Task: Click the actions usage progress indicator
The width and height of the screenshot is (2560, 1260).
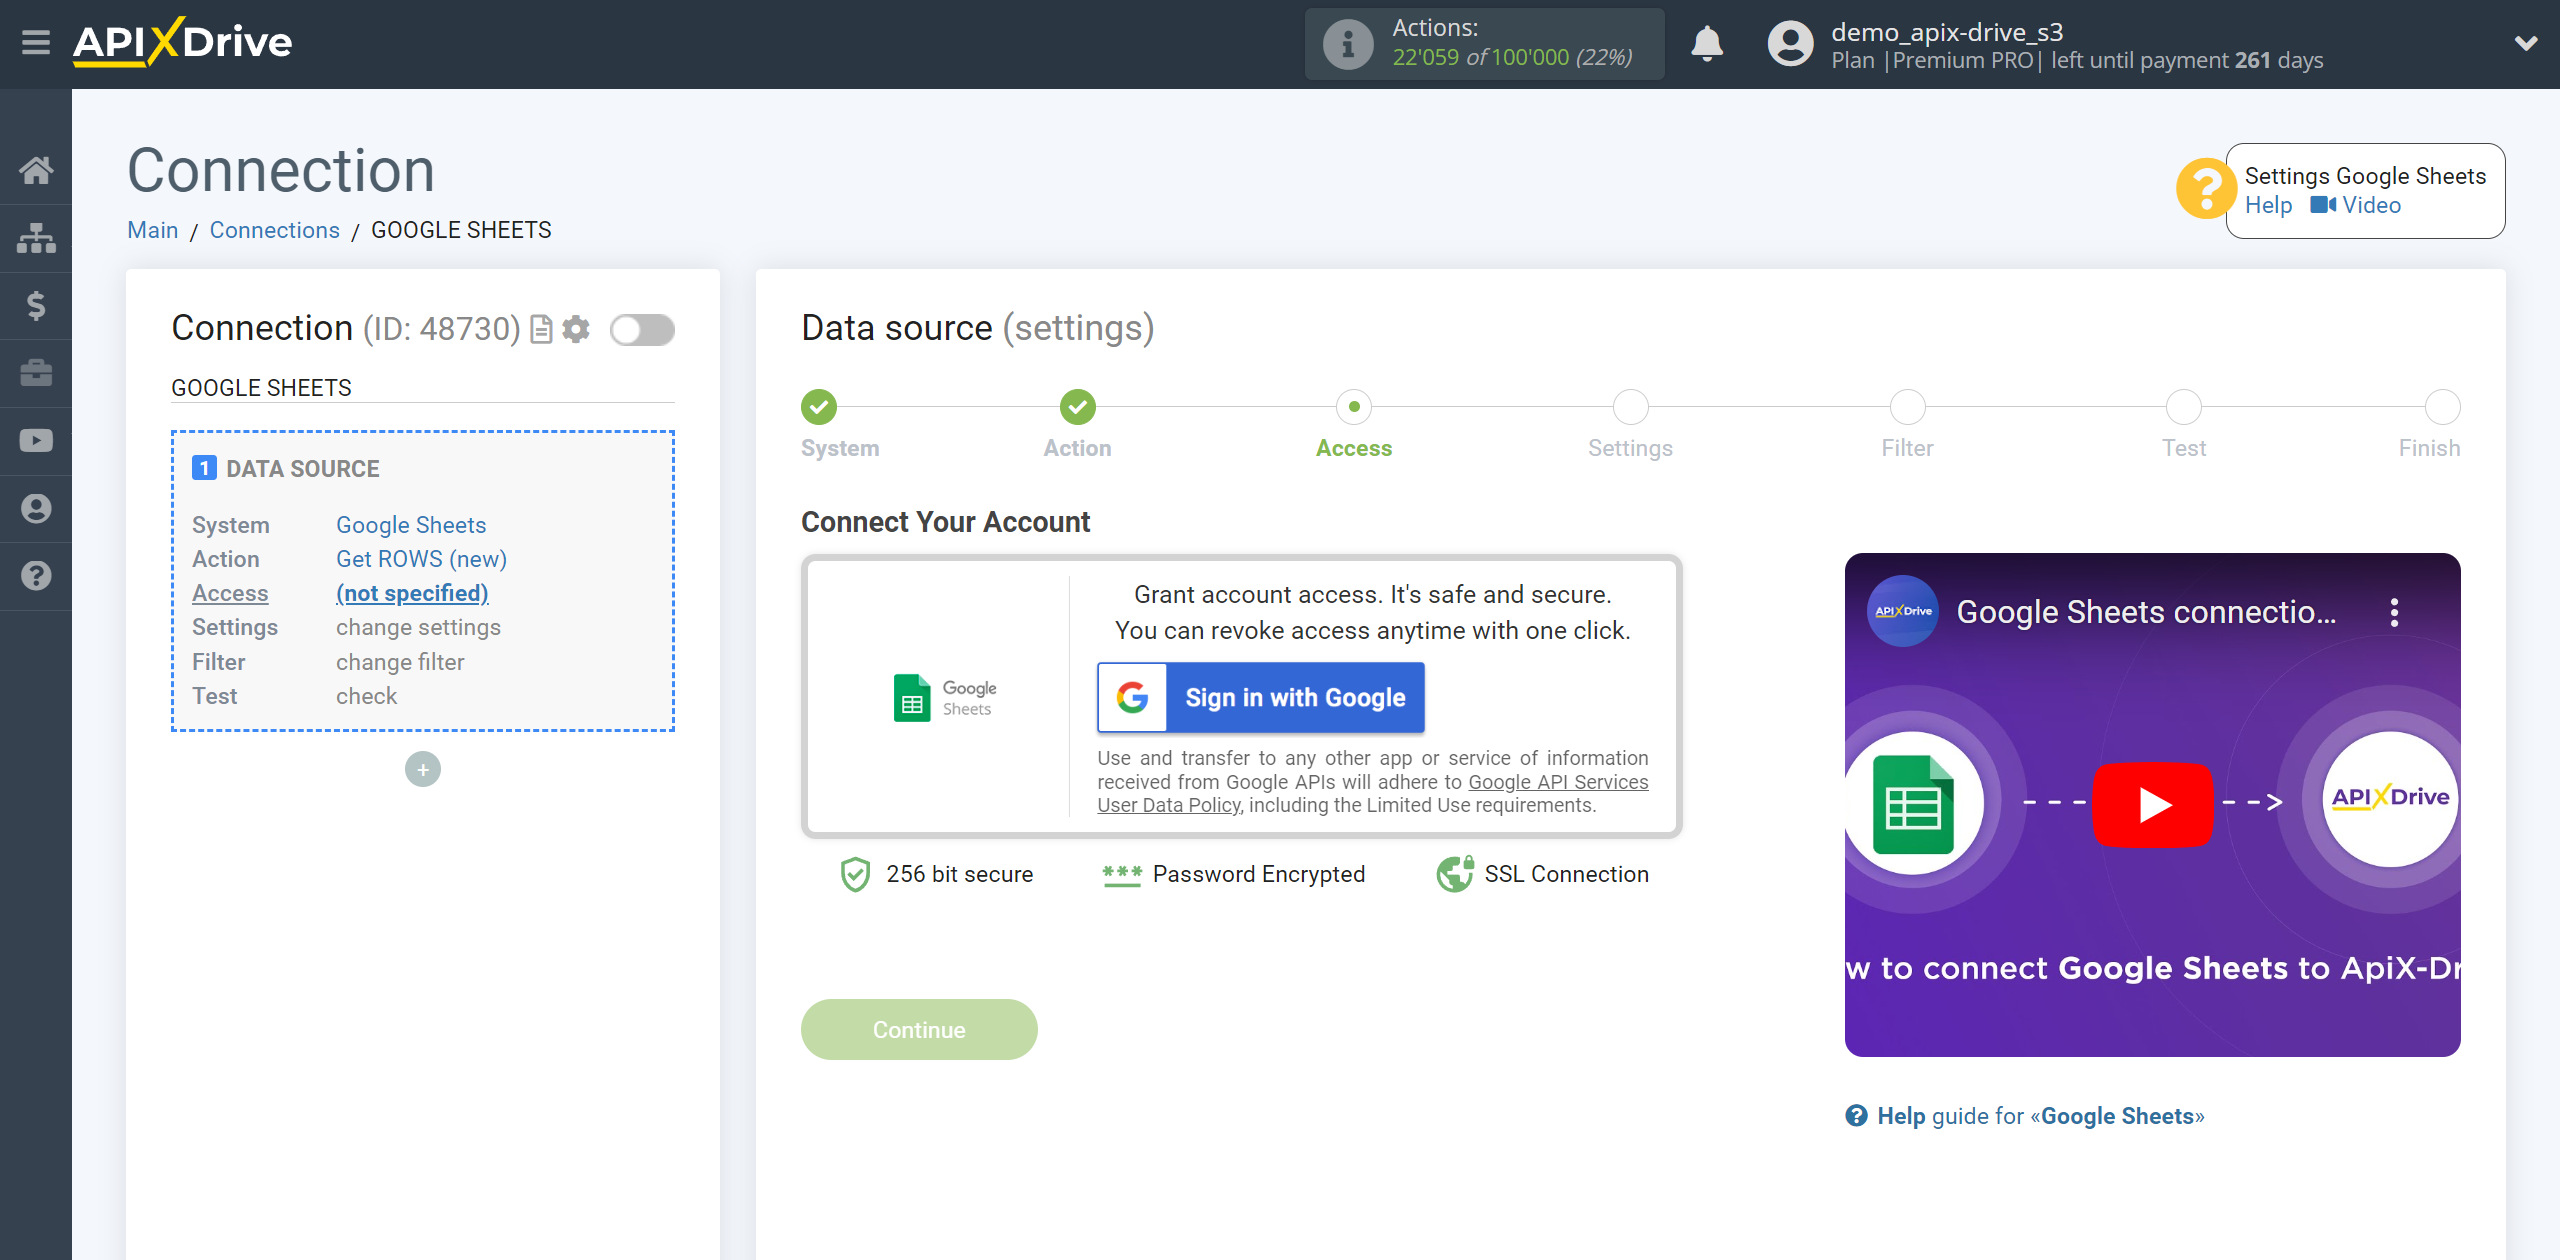Action: point(1486,44)
